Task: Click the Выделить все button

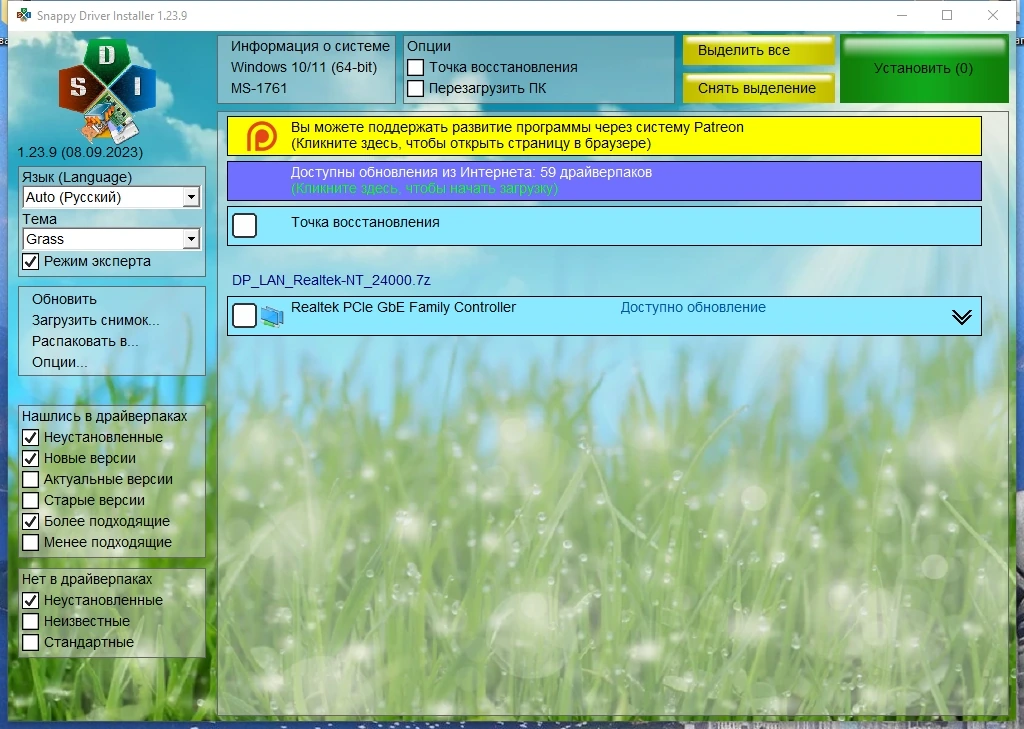Action: coord(759,50)
